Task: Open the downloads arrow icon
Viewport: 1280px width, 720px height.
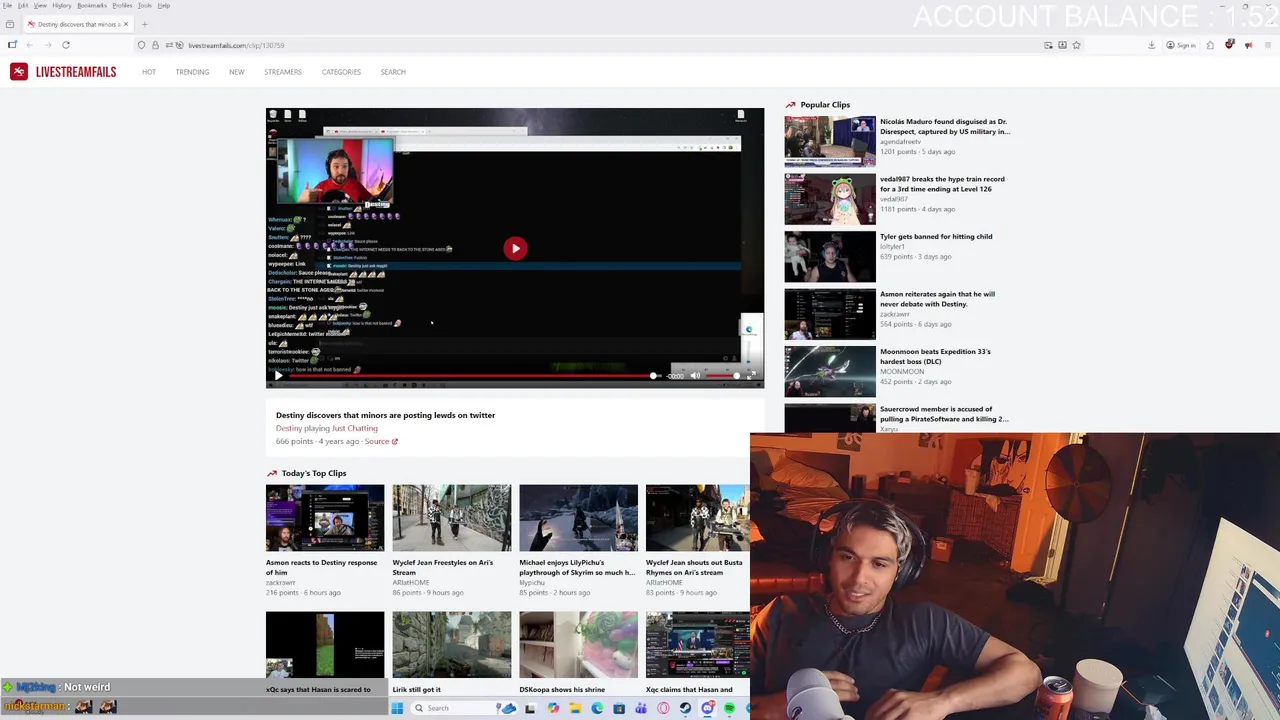Action: point(1151,45)
